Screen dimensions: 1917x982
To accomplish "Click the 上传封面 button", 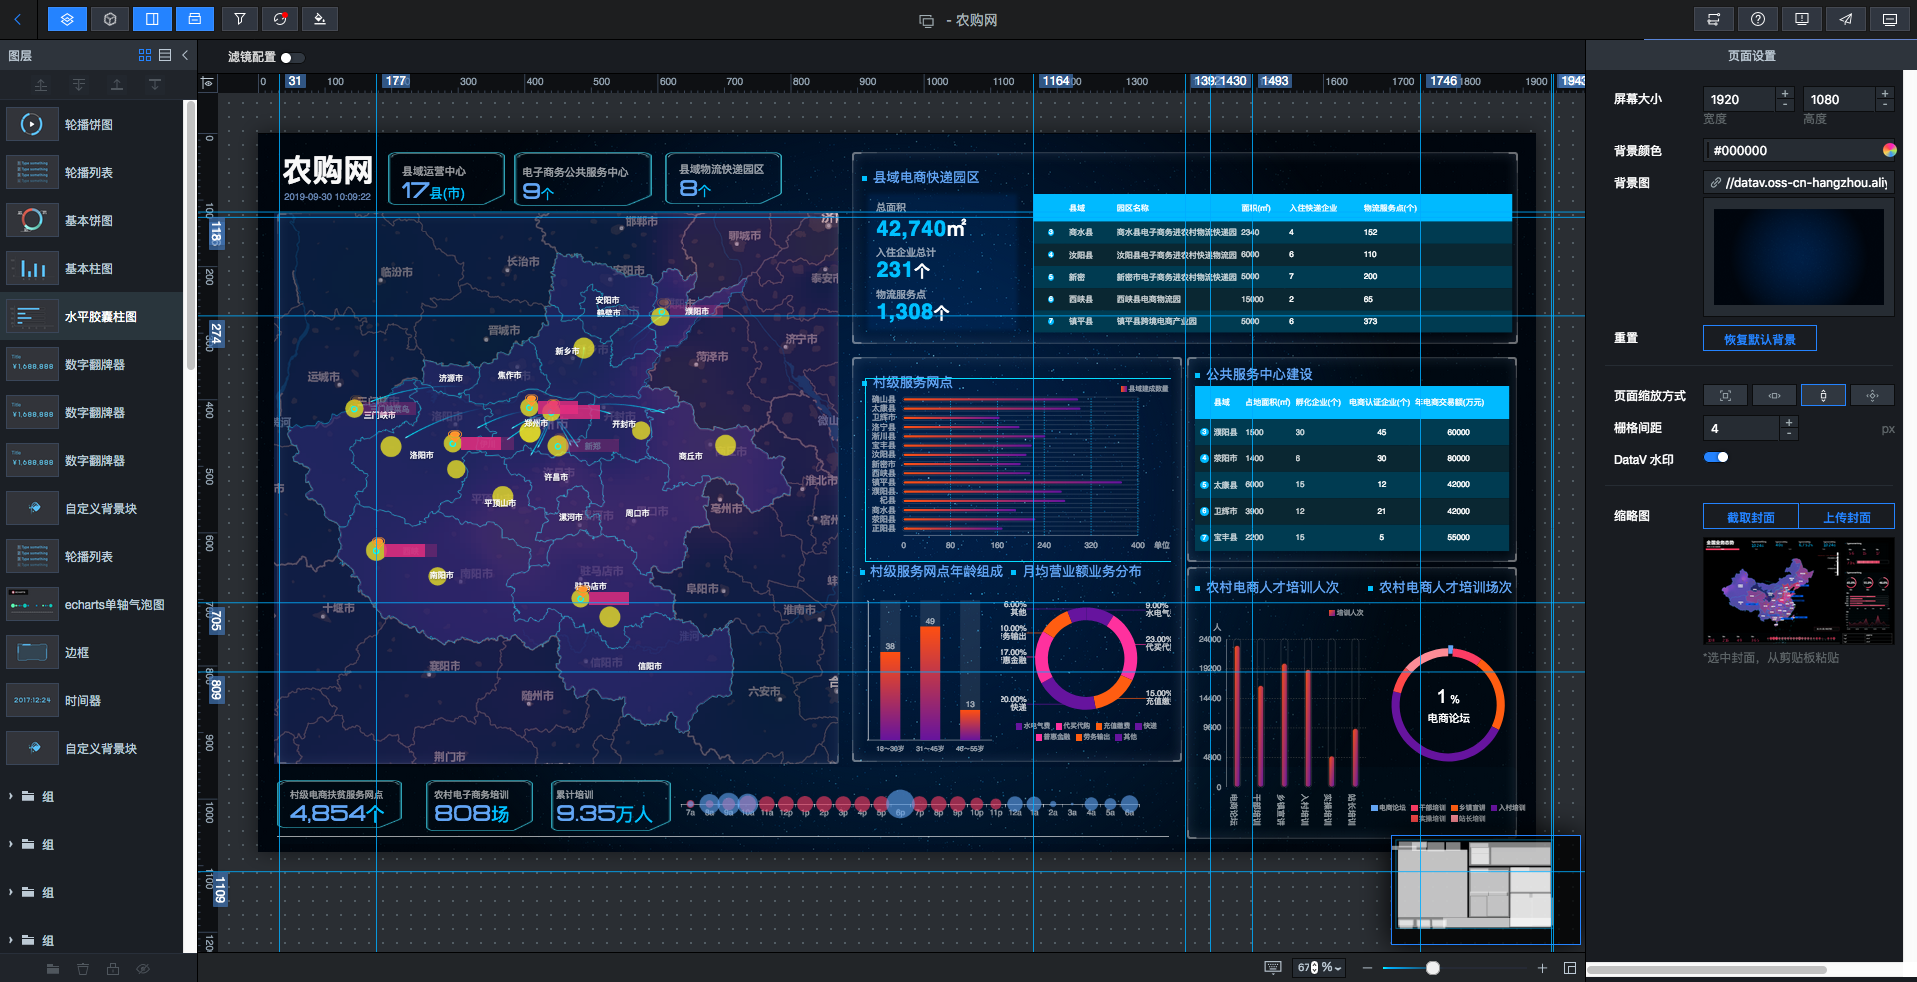I will (x=1846, y=517).
